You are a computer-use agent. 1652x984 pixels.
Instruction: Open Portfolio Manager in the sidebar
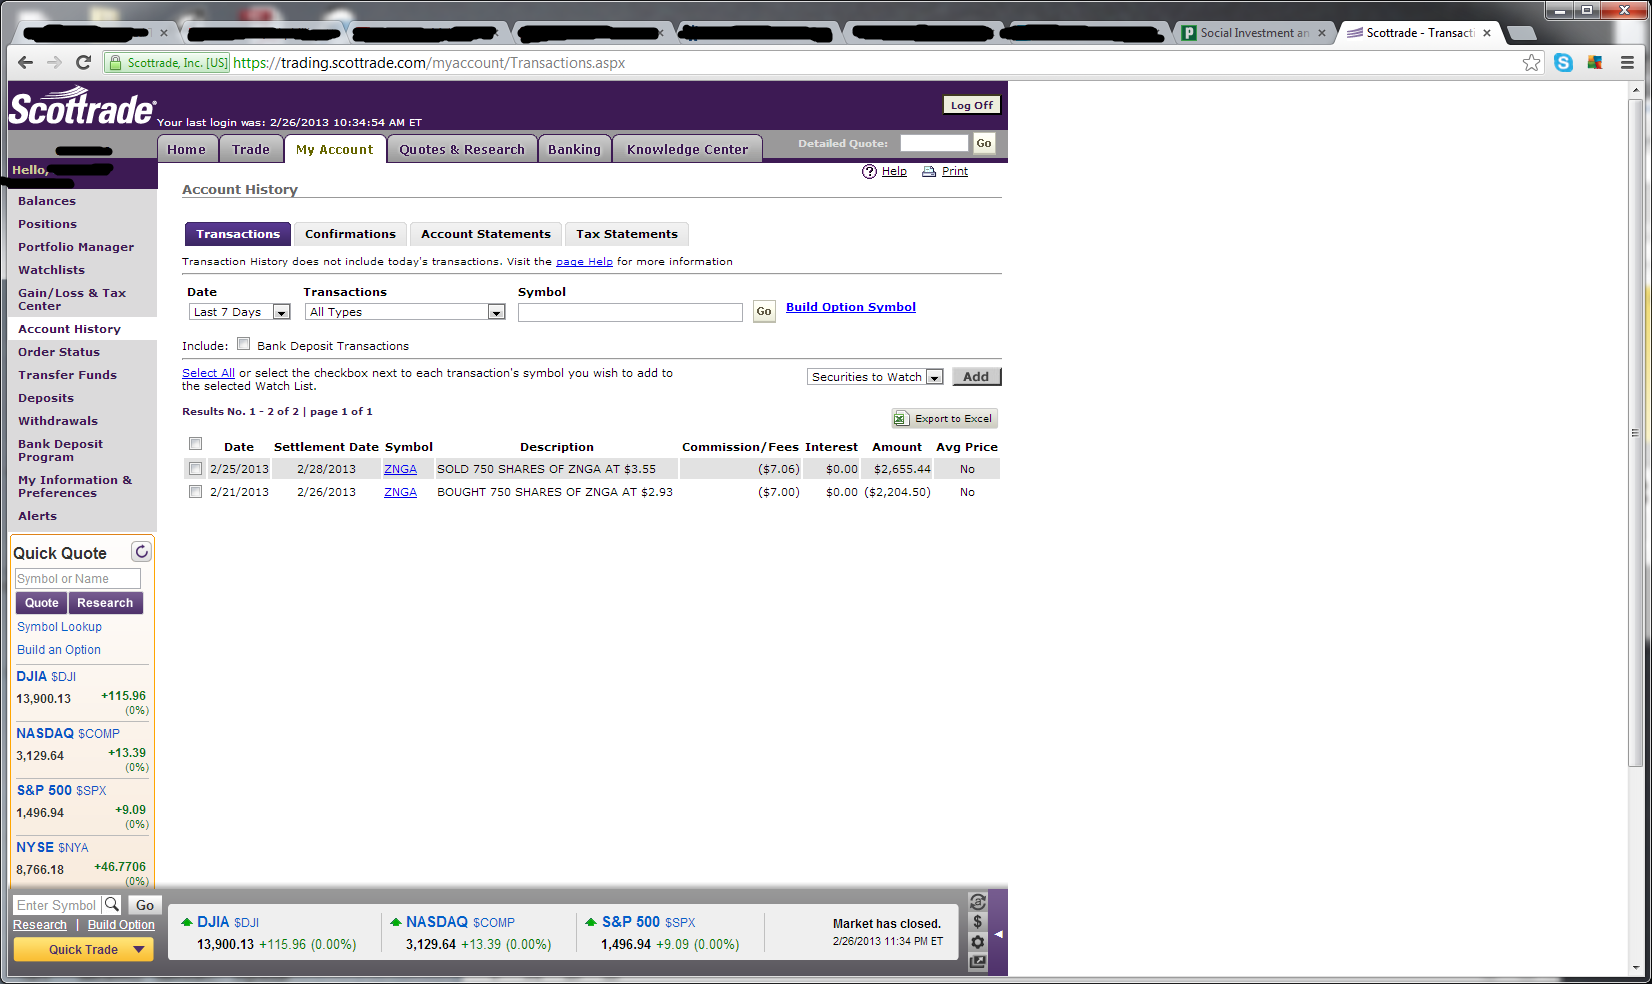(76, 247)
